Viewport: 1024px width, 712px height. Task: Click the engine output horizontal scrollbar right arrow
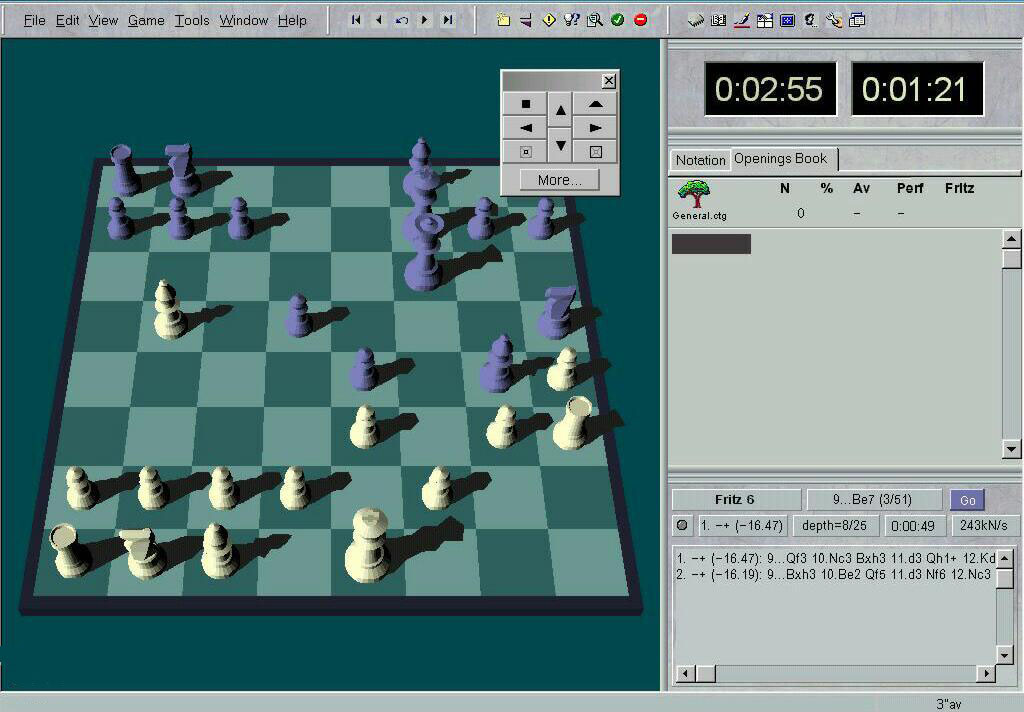(x=985, y=674)
